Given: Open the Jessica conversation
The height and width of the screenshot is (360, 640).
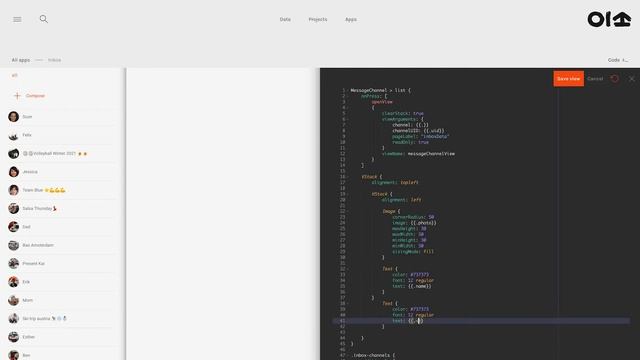Looking at the screenshot, I should (62, 172).
